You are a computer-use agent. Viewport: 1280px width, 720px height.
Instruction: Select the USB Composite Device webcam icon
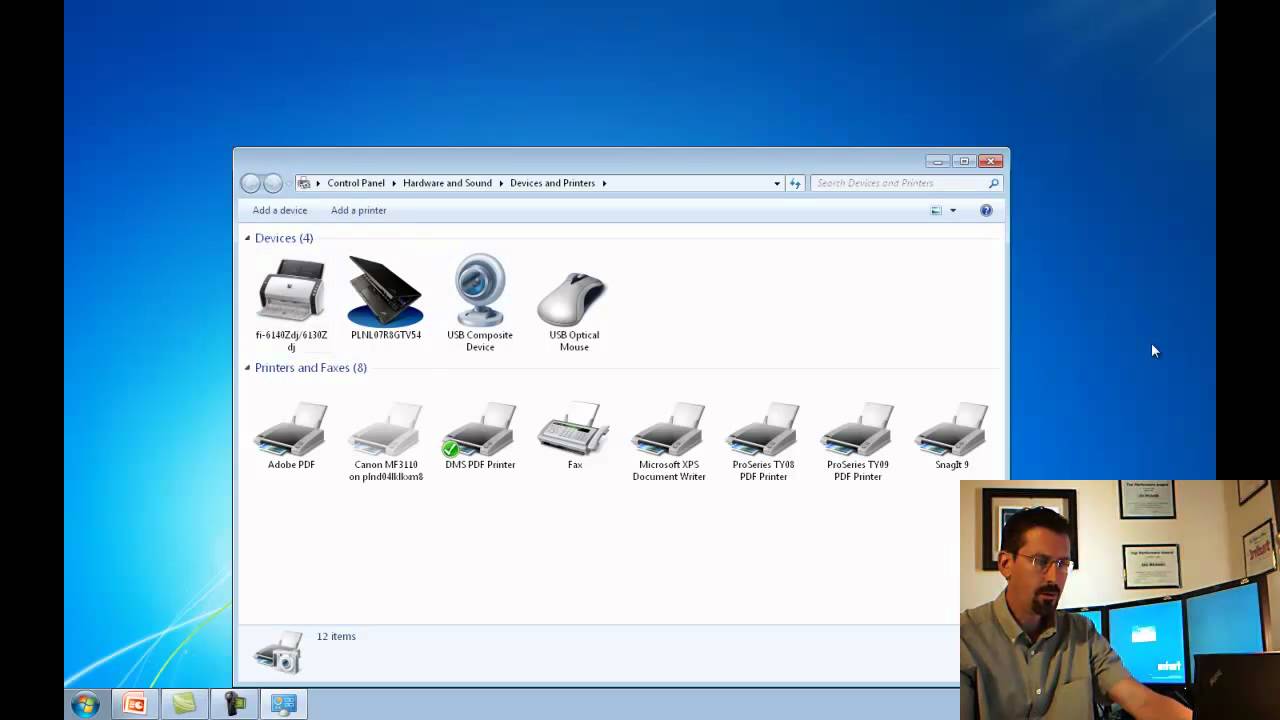tap(480, 290)
